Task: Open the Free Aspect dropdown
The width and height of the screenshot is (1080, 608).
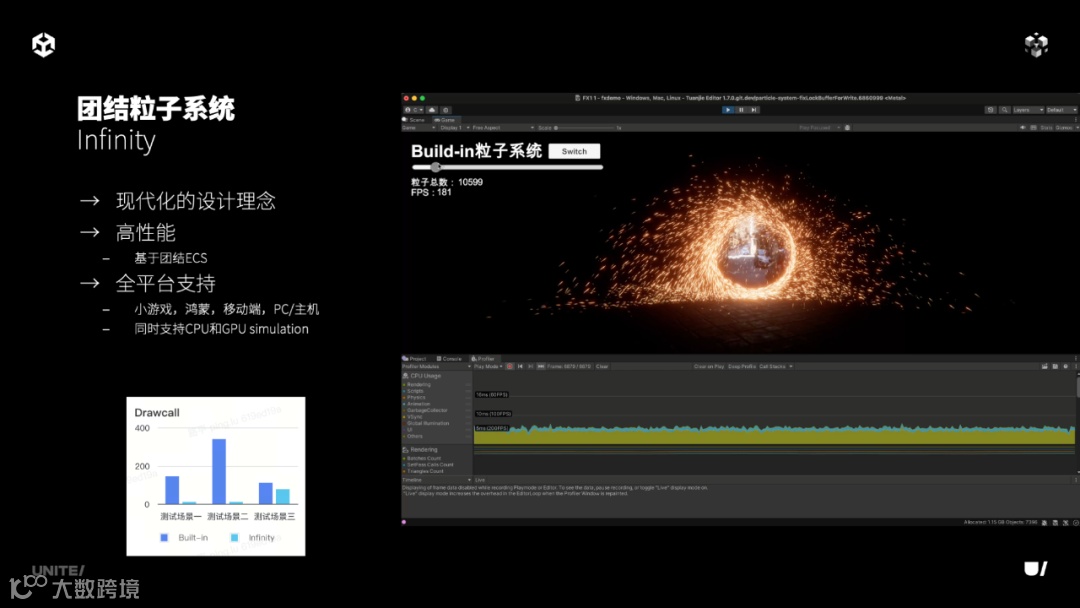Action: [x=503, y=127]
